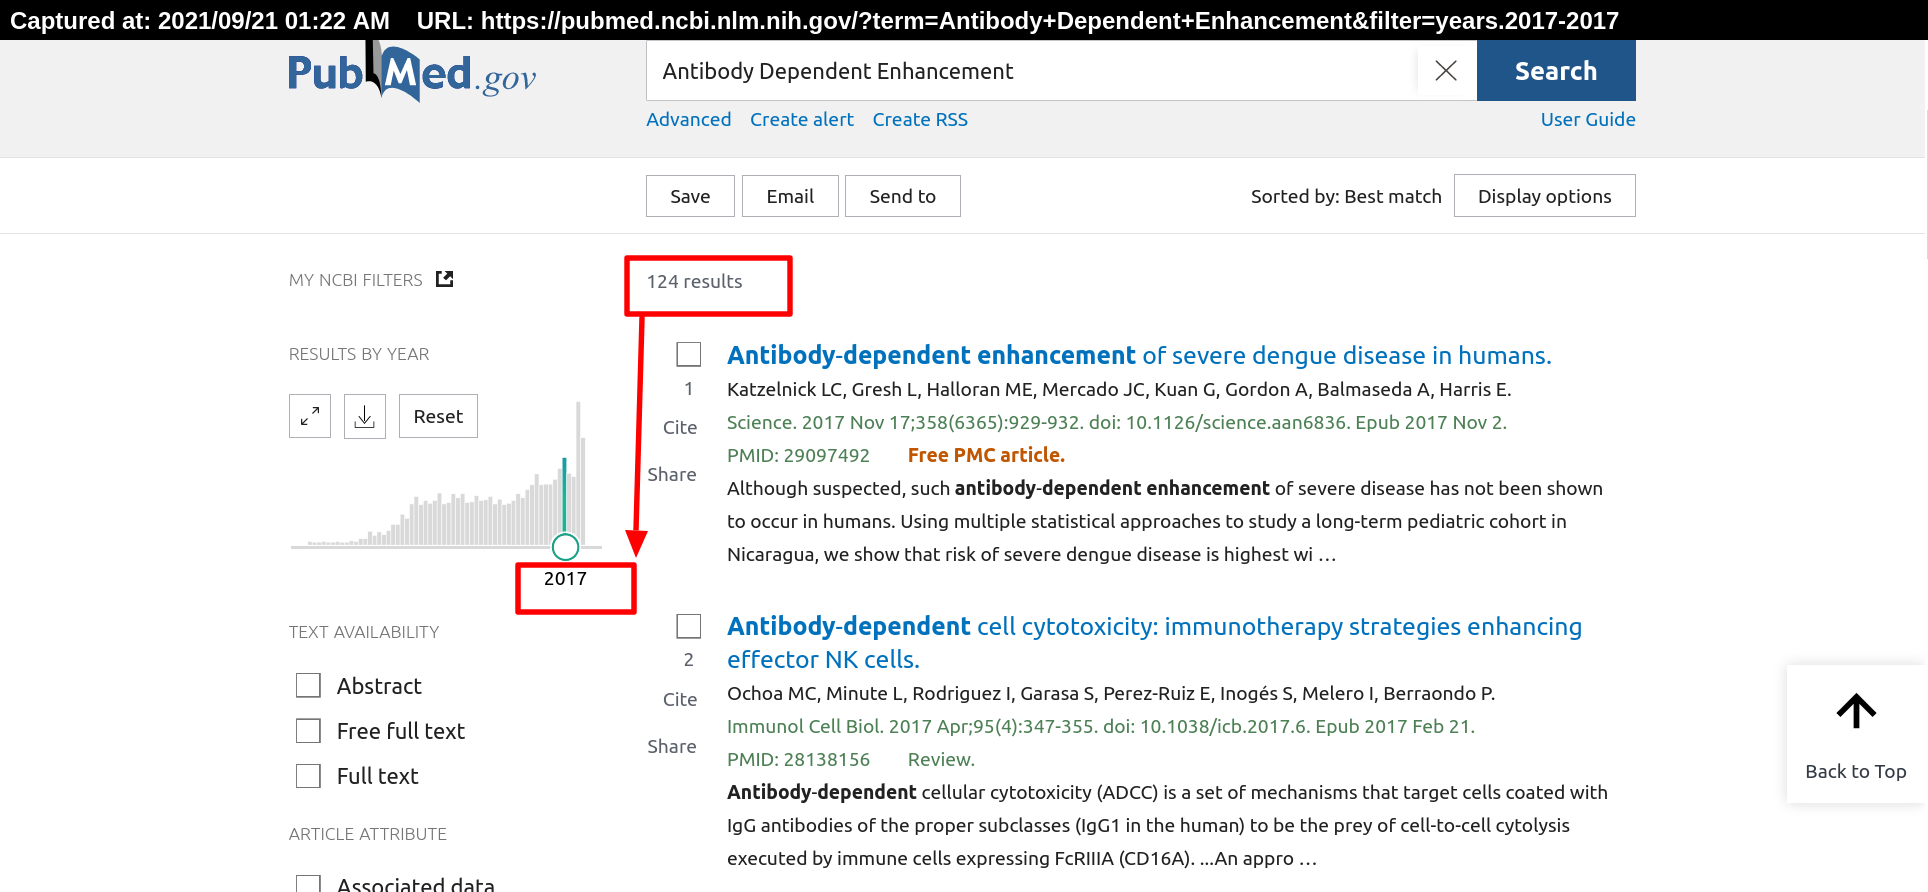
Task: Enable Free full text filter
Action: 308,731
